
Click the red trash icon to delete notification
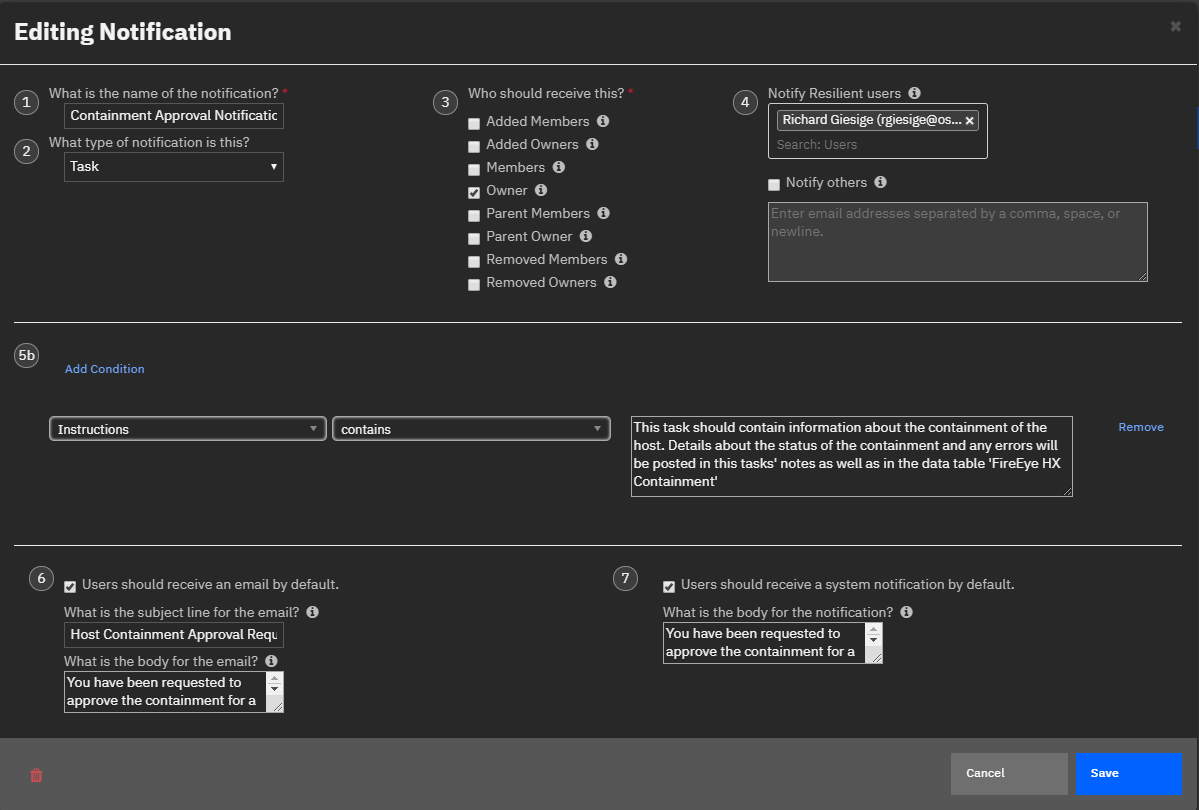point(37,774)
